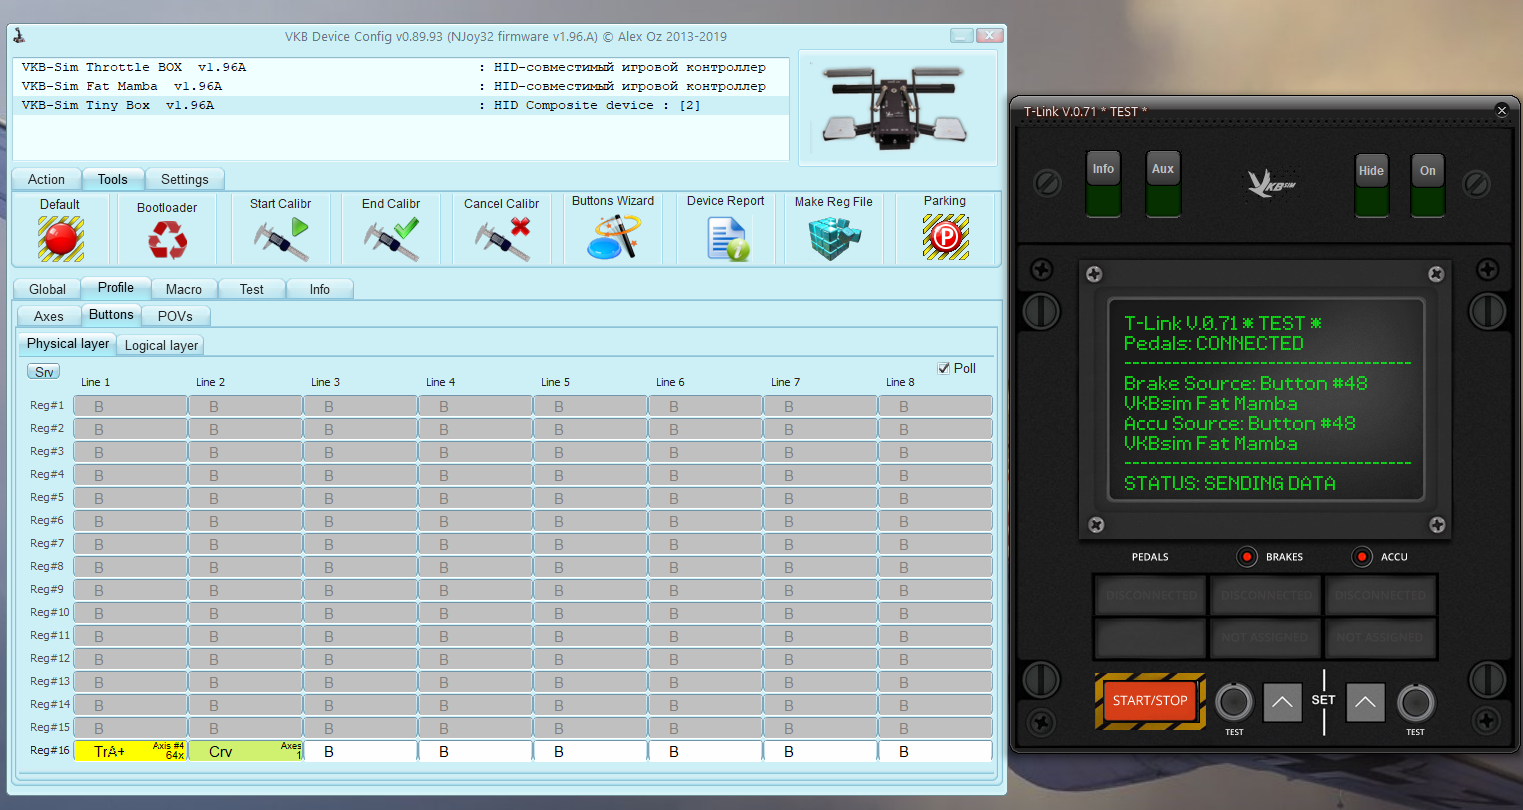The width and height of the screenshot is (1523, 810).
Task: Select the VKB-Sim Tiny Box device row
Action: click(x=400, y=105)
